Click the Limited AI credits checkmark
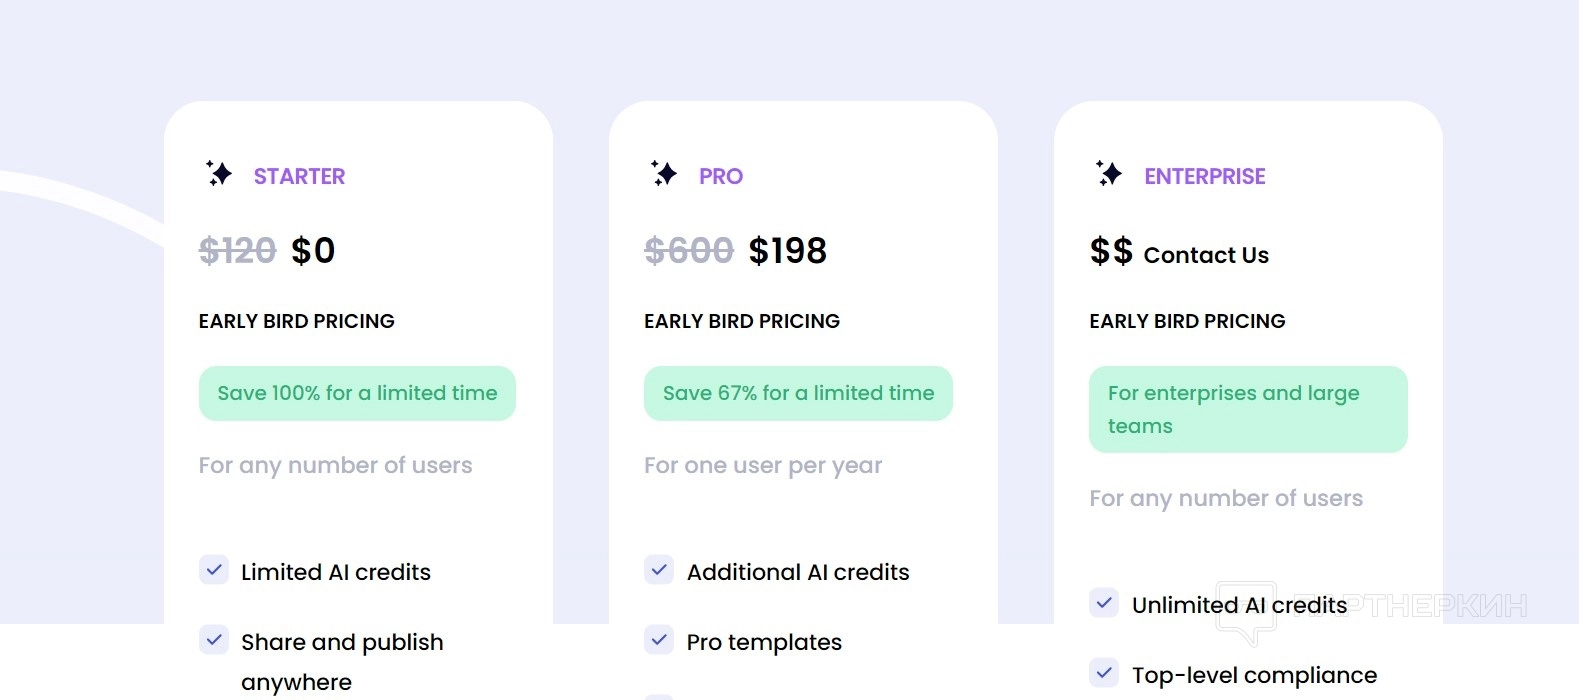Viewport: 1579px width, 700px height. click(x=214, y=570)
